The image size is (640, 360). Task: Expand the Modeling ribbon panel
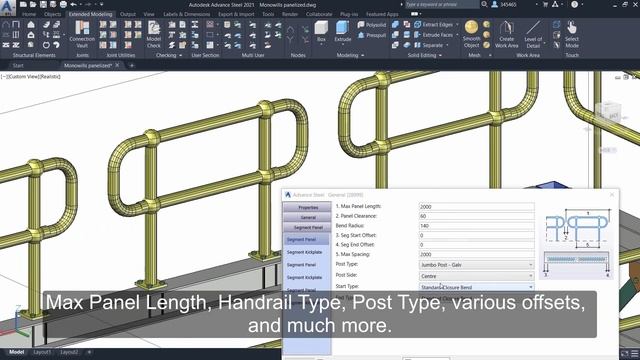tap(350, 55)
